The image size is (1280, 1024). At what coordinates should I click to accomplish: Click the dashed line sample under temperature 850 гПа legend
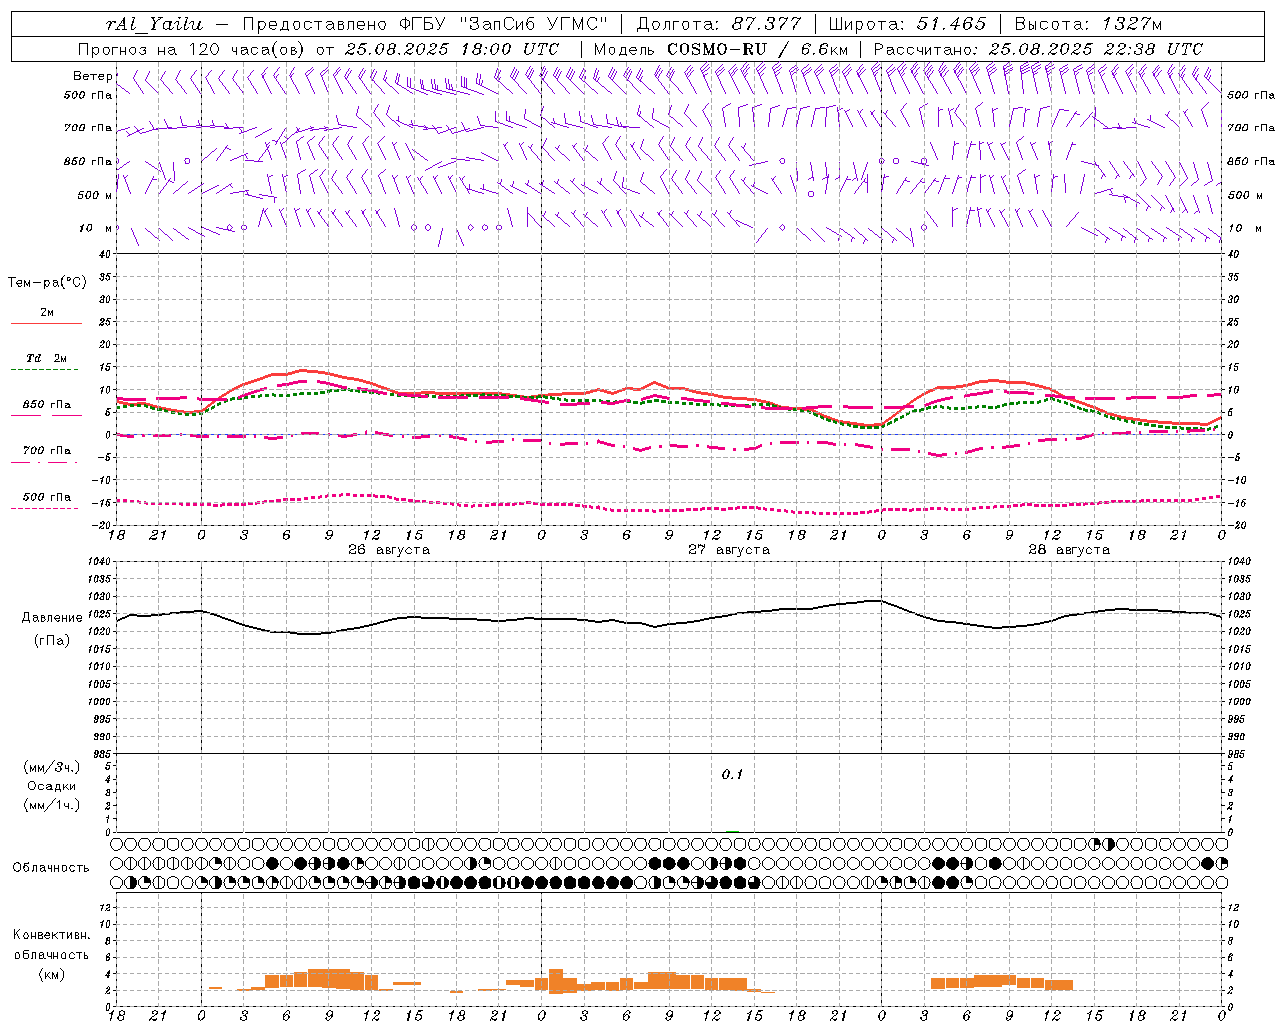[46, 415]
